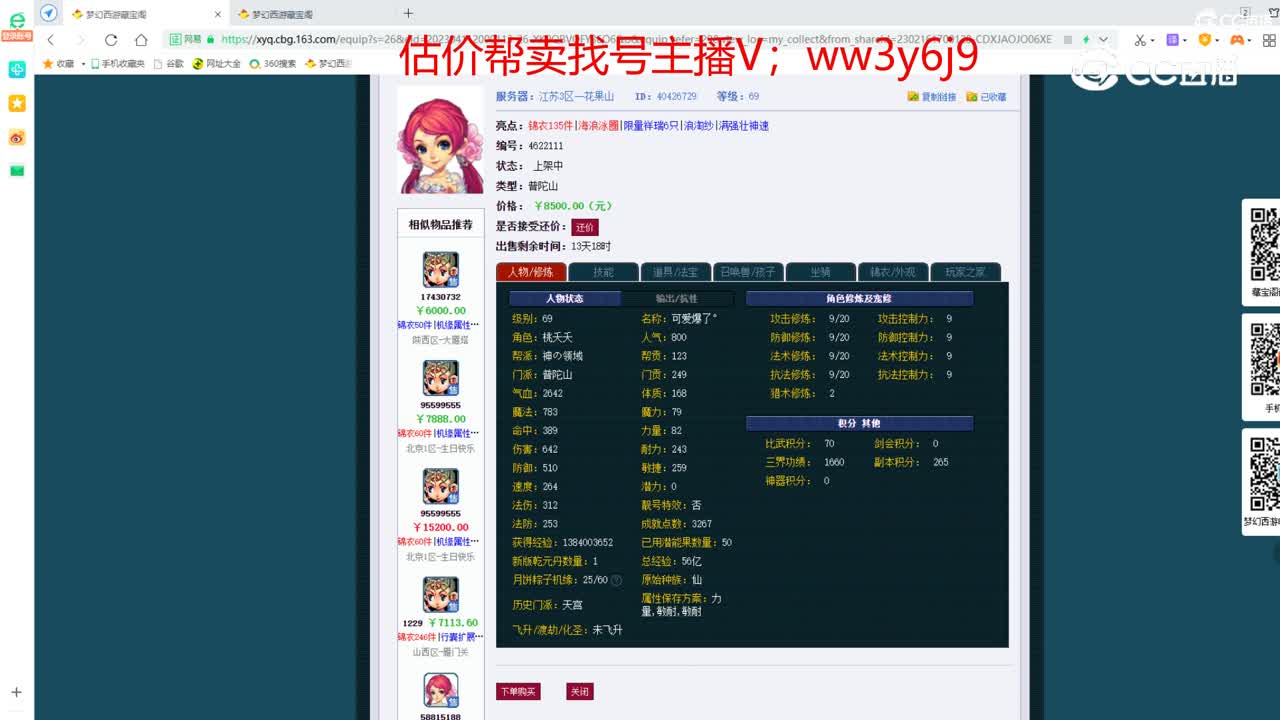1280x720 pixels.
Task: Click the blue compass icon beside the tabs
Action: [48, 13]
